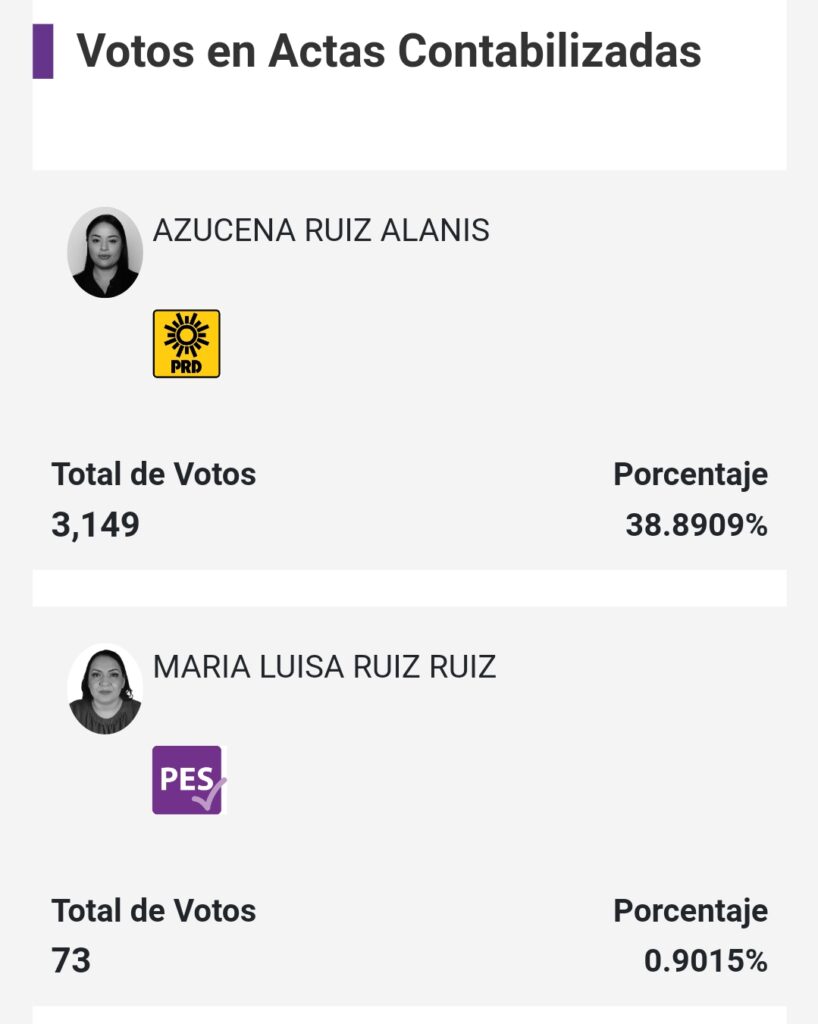Click Total de Votos label under PES
Image resolution: width=818 pixels, height=1024 pixels.
pyautogui.click(x=154, y=911)
